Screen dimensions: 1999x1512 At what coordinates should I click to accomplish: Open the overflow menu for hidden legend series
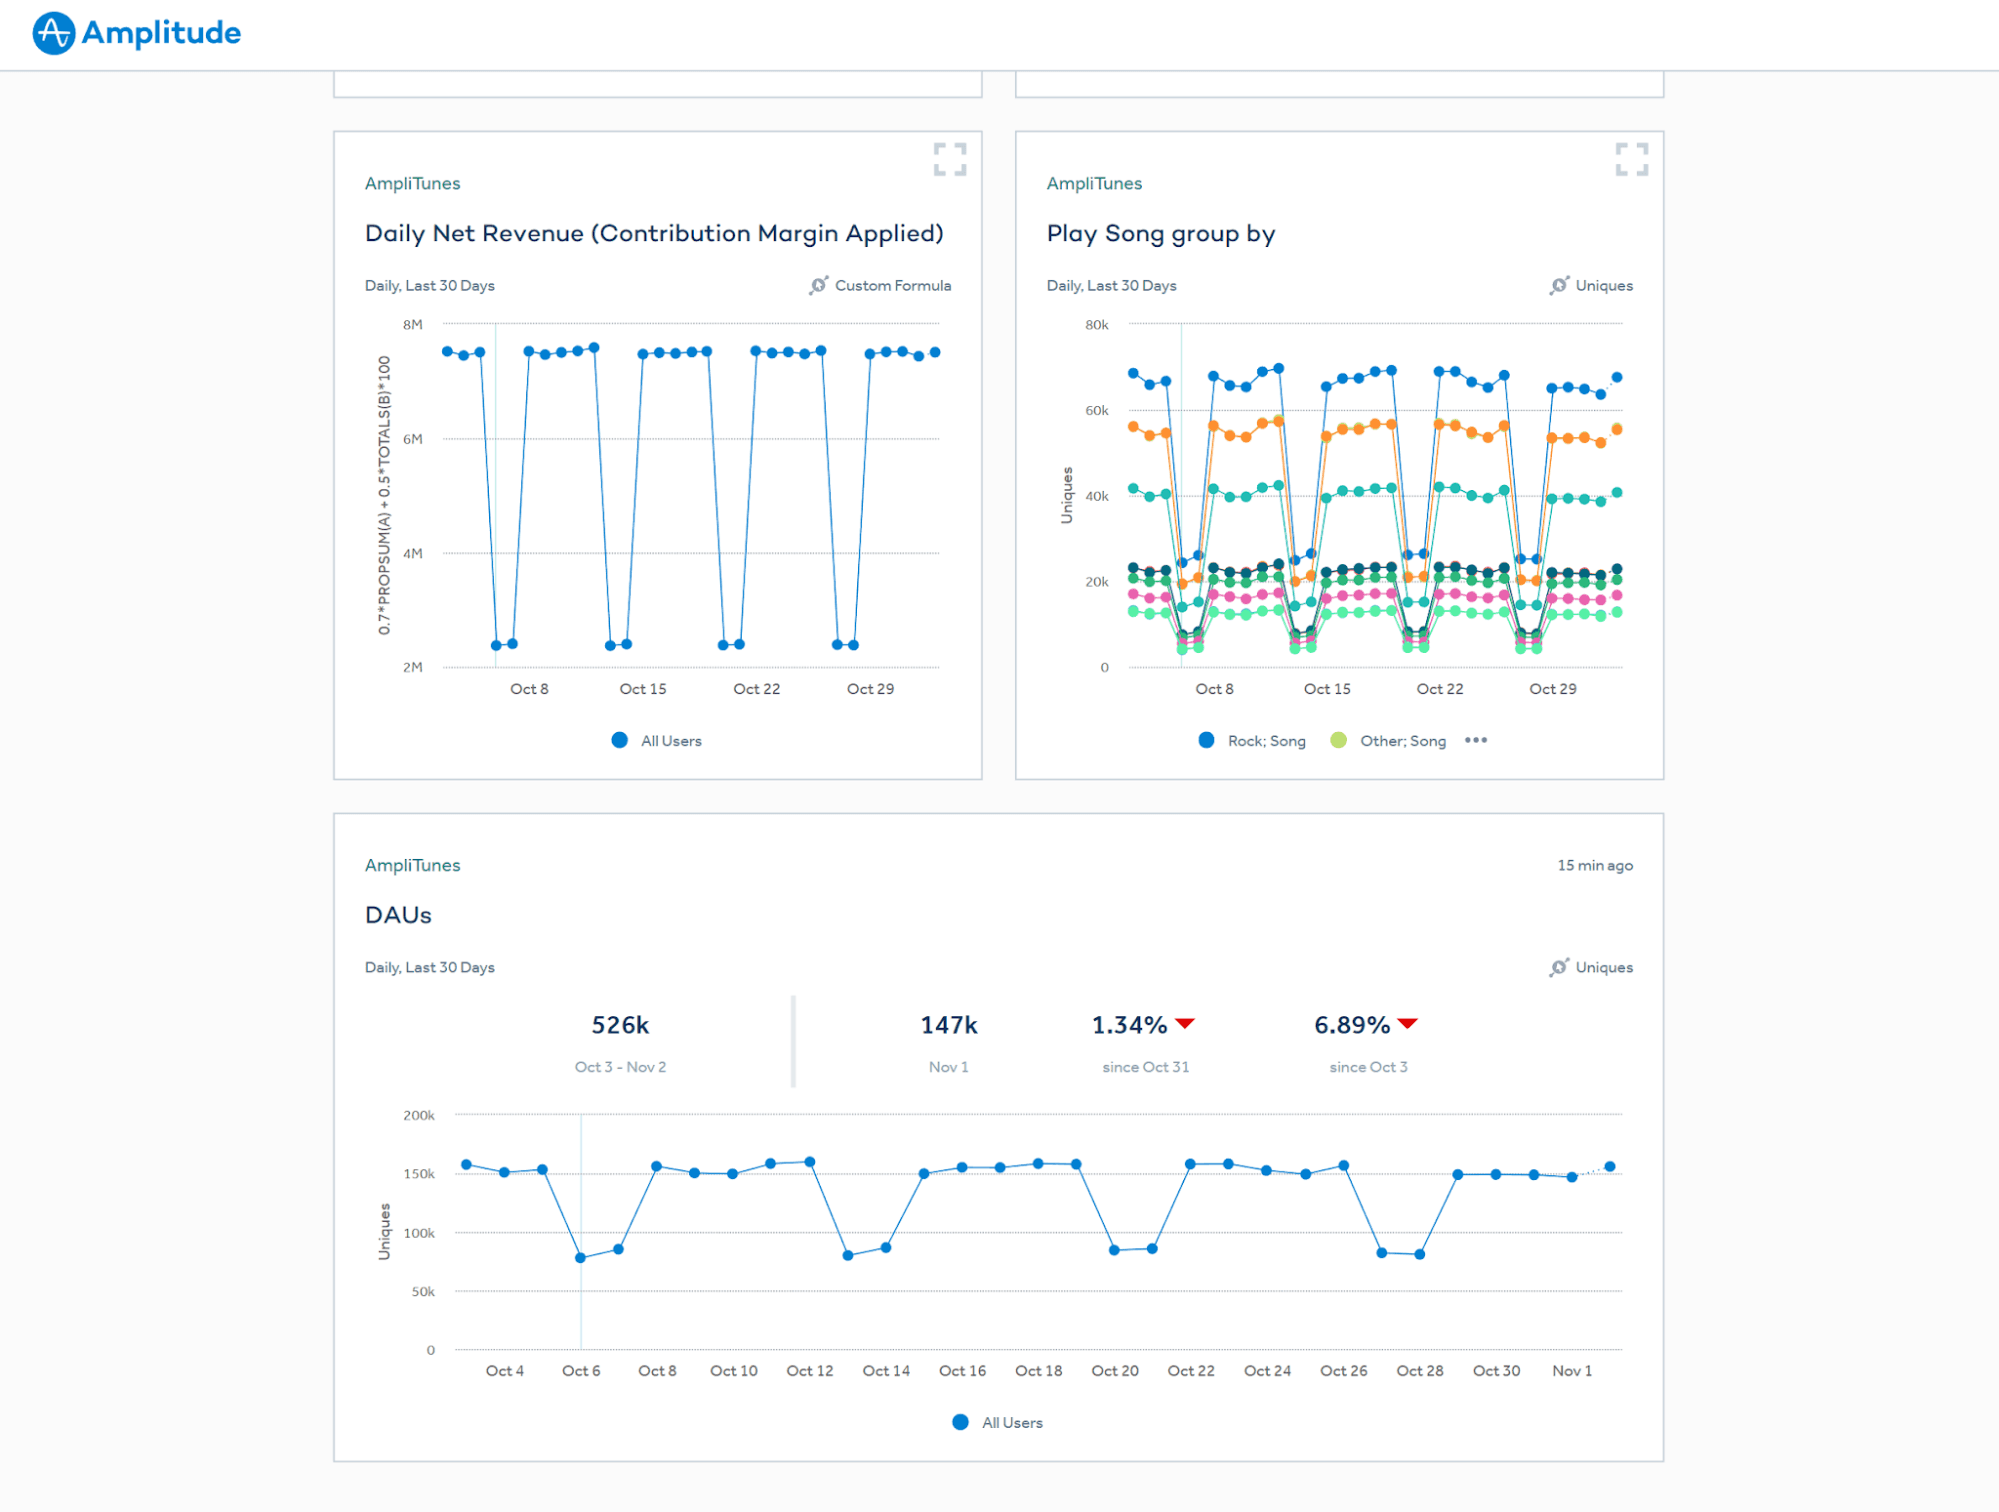point(1475,740)
